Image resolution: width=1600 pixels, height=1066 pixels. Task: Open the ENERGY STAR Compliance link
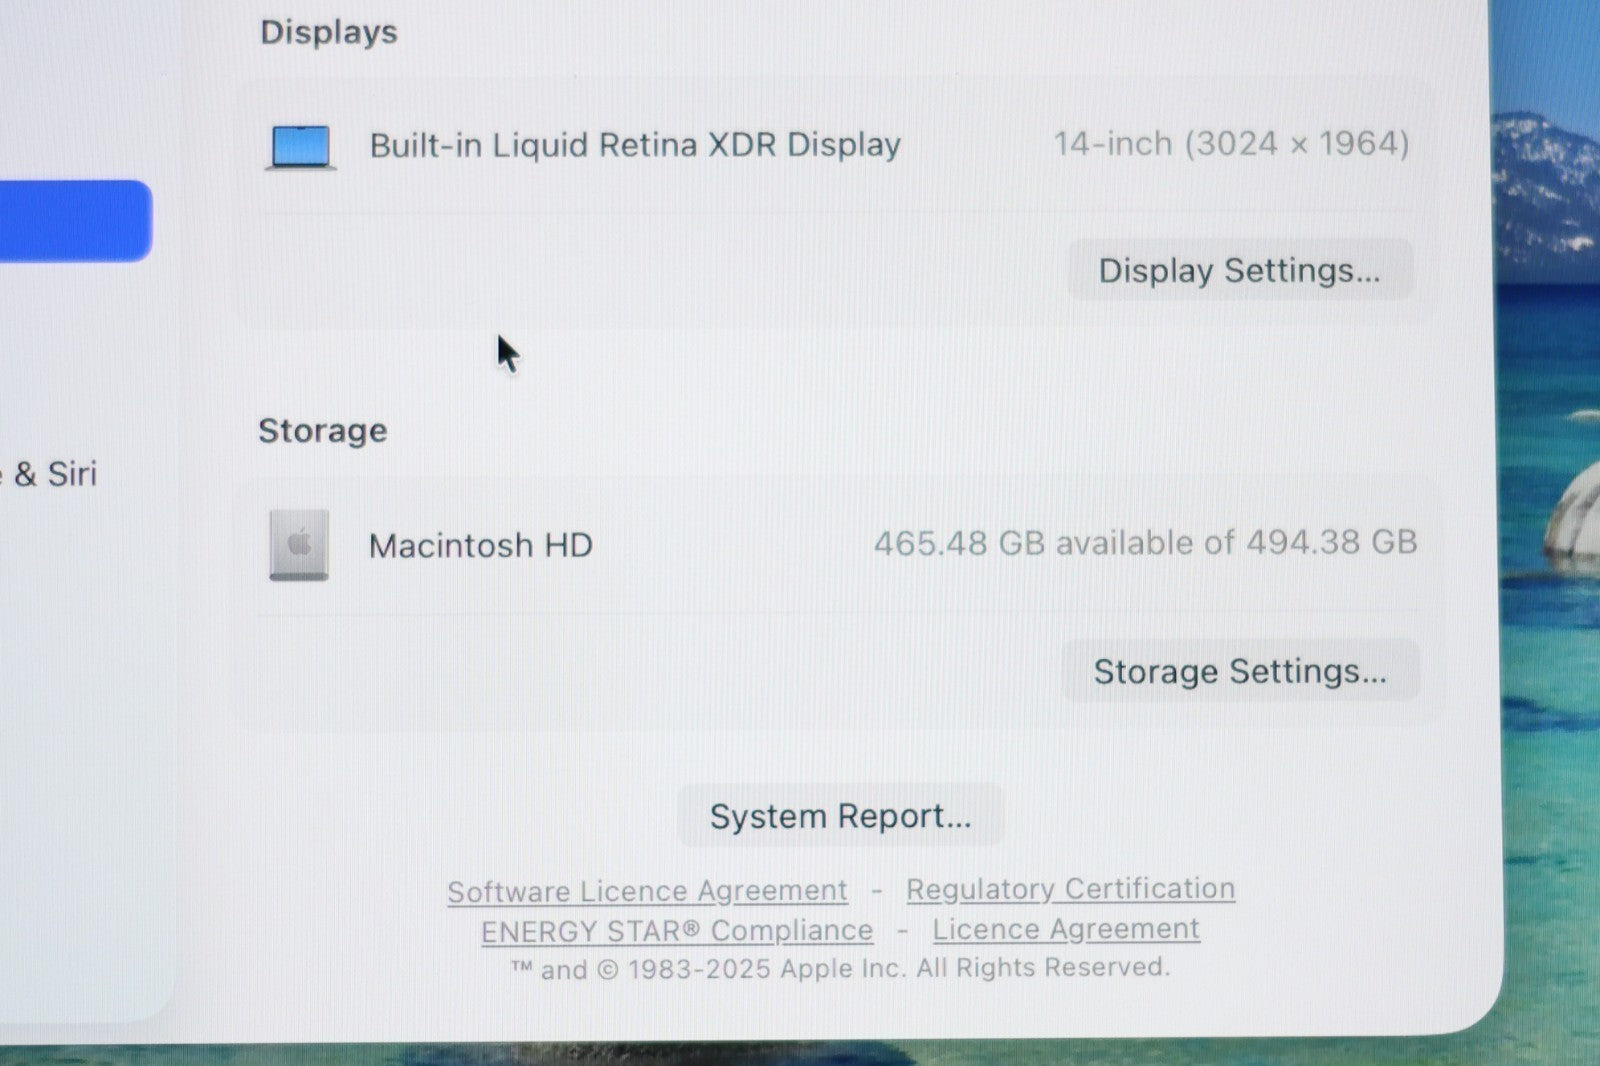[677, 931]
